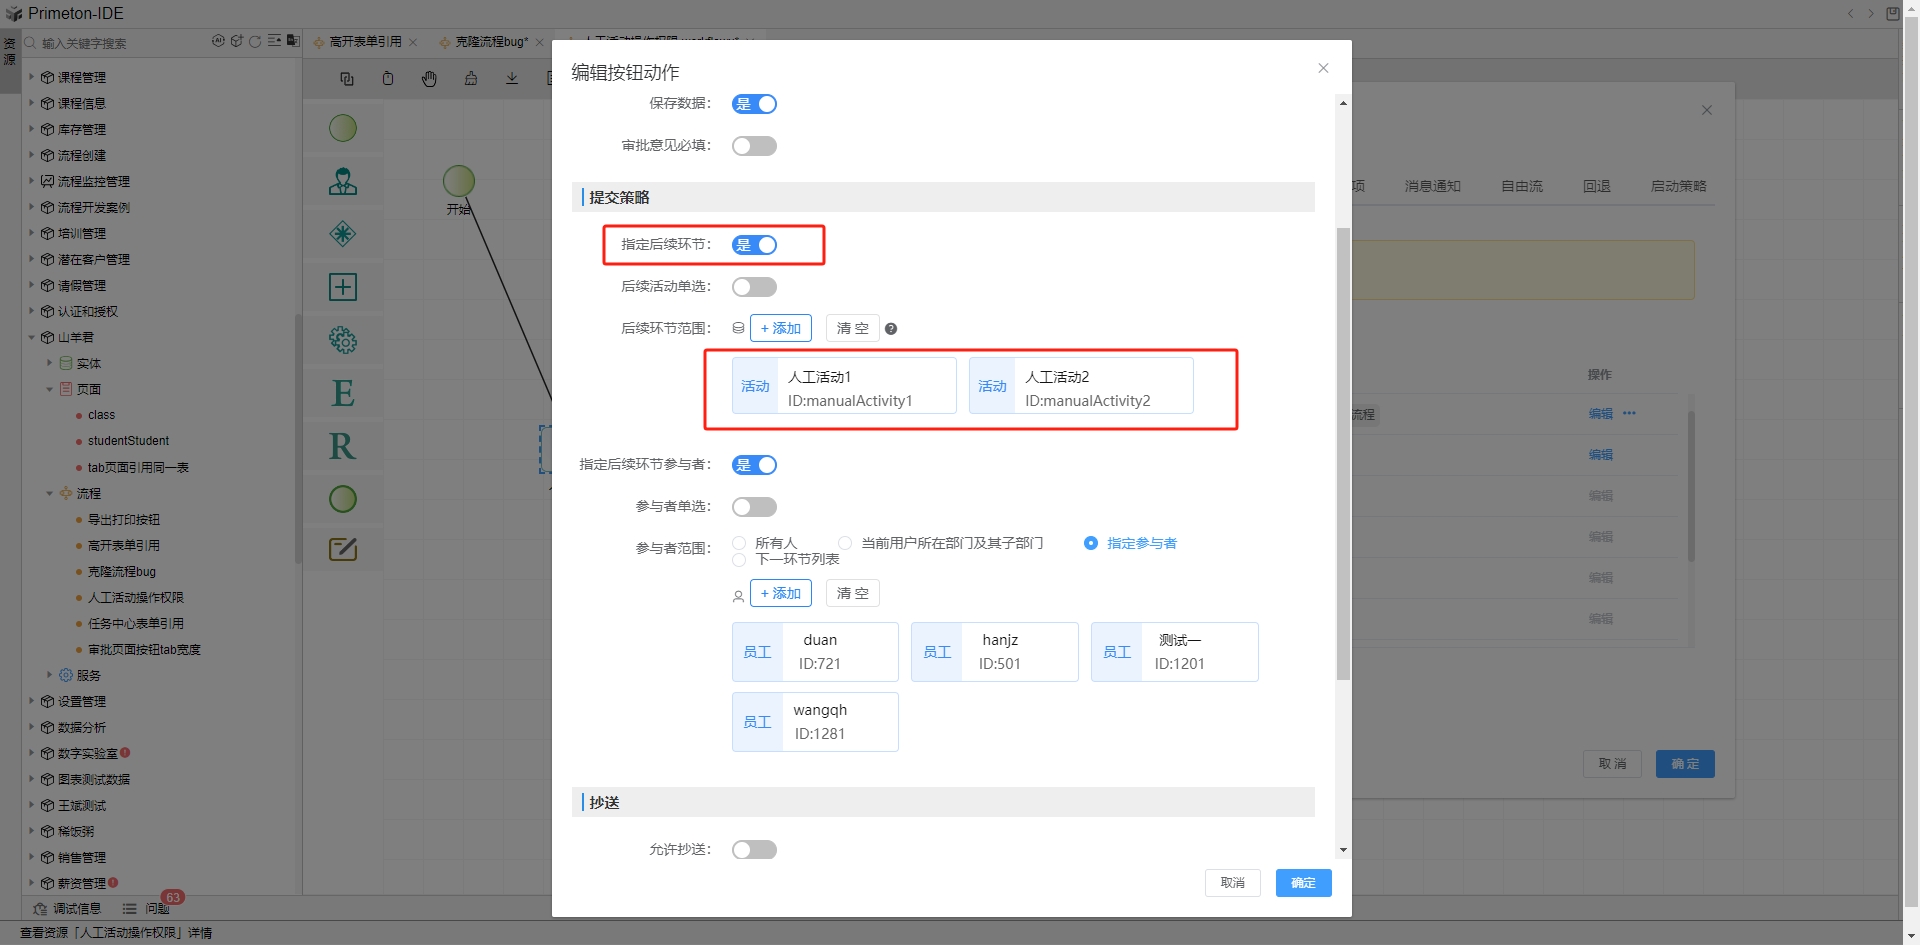Screen dimensions: 1920x945
Task: Activate the hand pan tool
Action: tap(429, 79)
